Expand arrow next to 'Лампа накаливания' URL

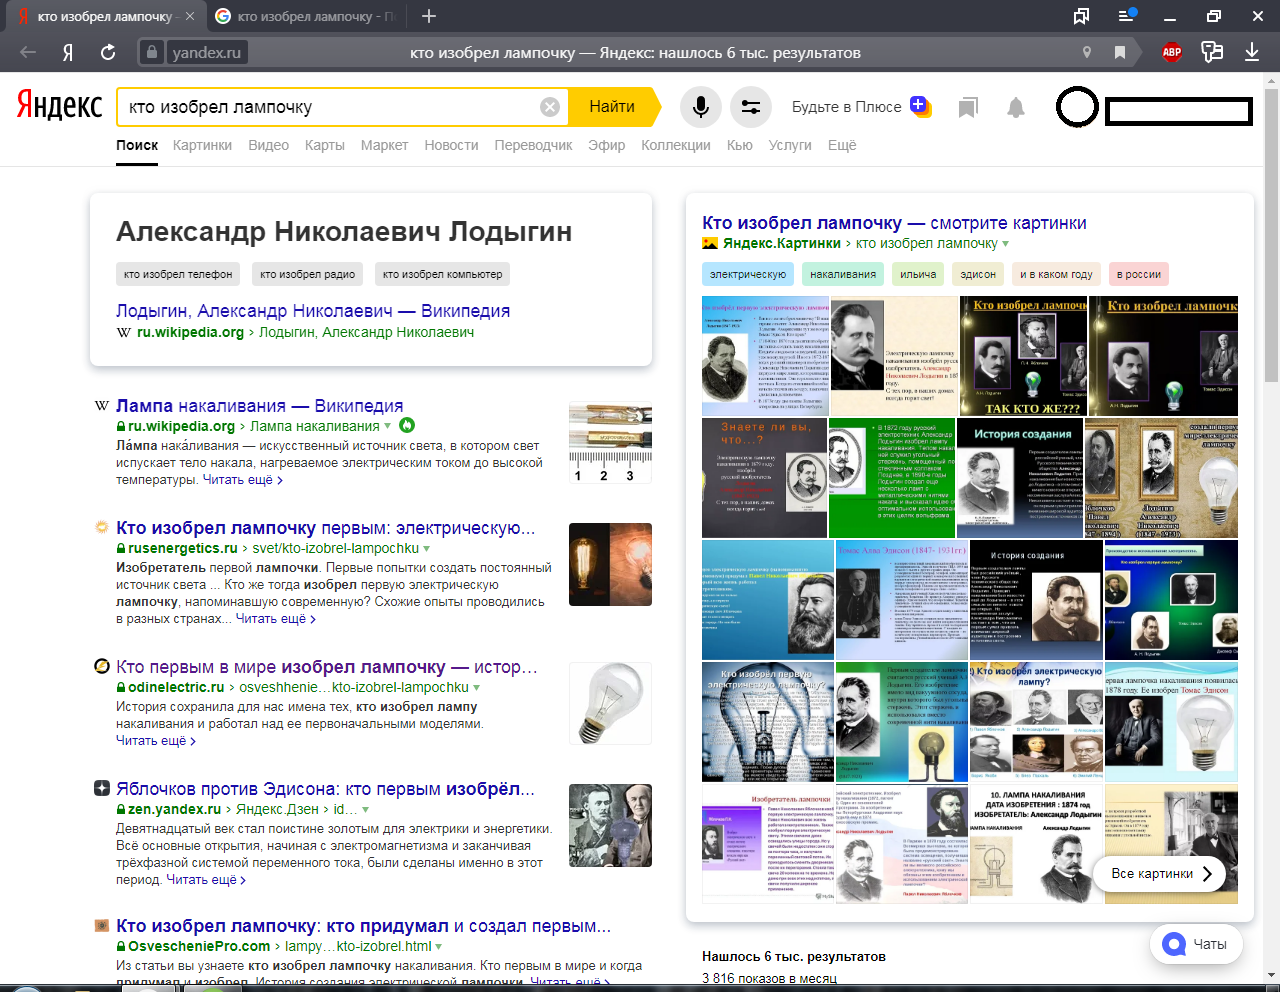pyautogui.click(x=387, y=427)
